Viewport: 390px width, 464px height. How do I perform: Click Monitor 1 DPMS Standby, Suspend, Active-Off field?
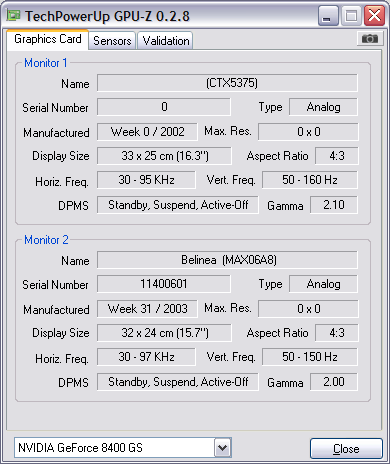click(x=178, y=205)
